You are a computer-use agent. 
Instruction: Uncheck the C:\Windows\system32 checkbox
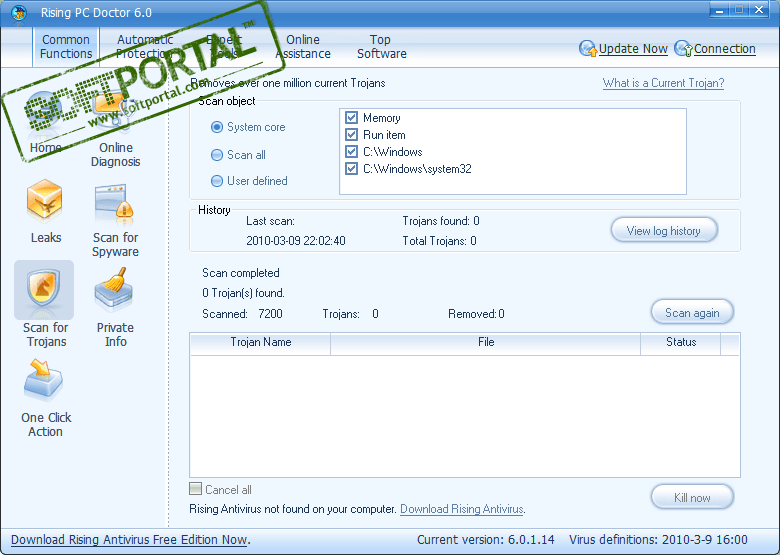coord(352,169)
